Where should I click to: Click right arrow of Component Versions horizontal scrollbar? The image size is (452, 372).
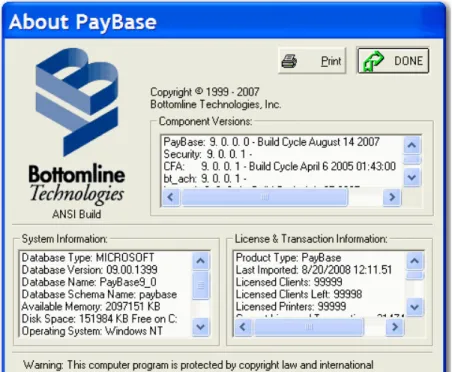point(392,197)
